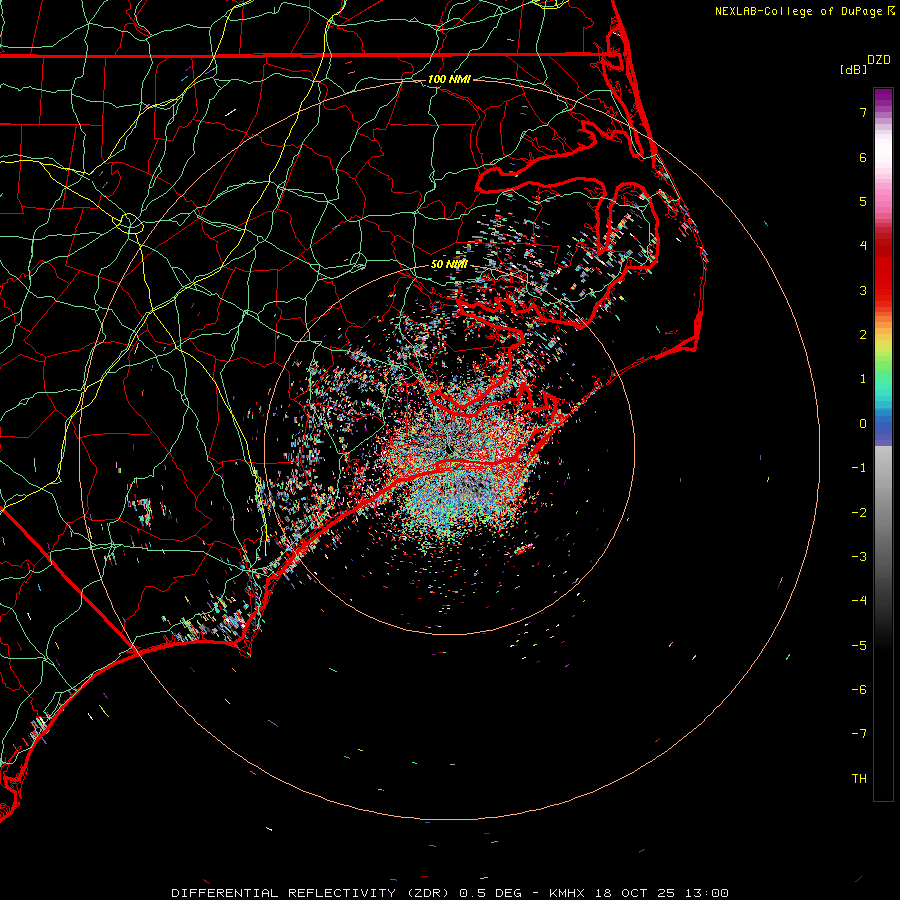The width and height of the screenshot is (900, 900).
Task: Click the KMHX station identifier in the caption
Action: pyautogui.click(x=566, y=893)
